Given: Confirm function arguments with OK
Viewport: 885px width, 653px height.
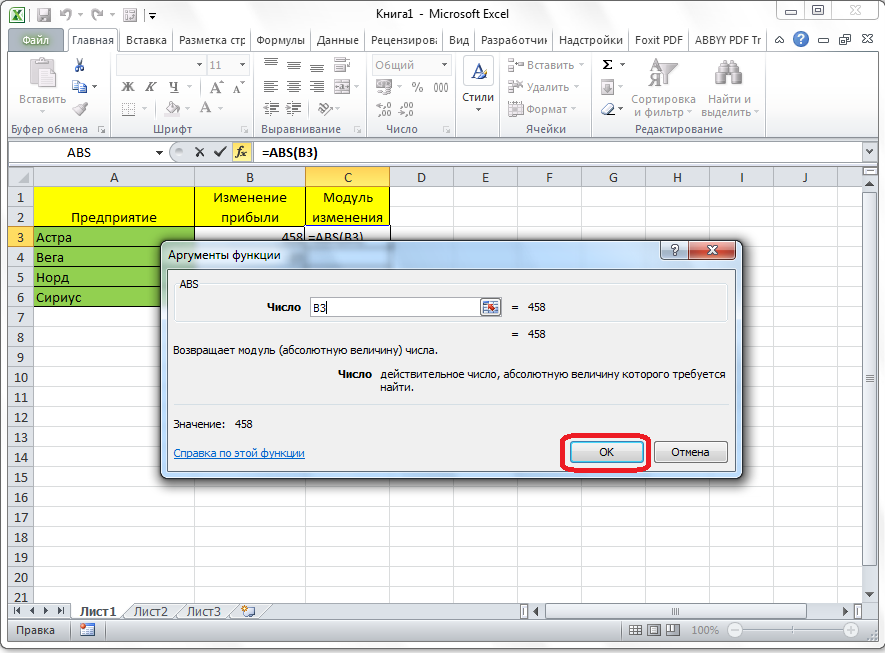Looking at the screenshot, I should click(x=606, y=452).
